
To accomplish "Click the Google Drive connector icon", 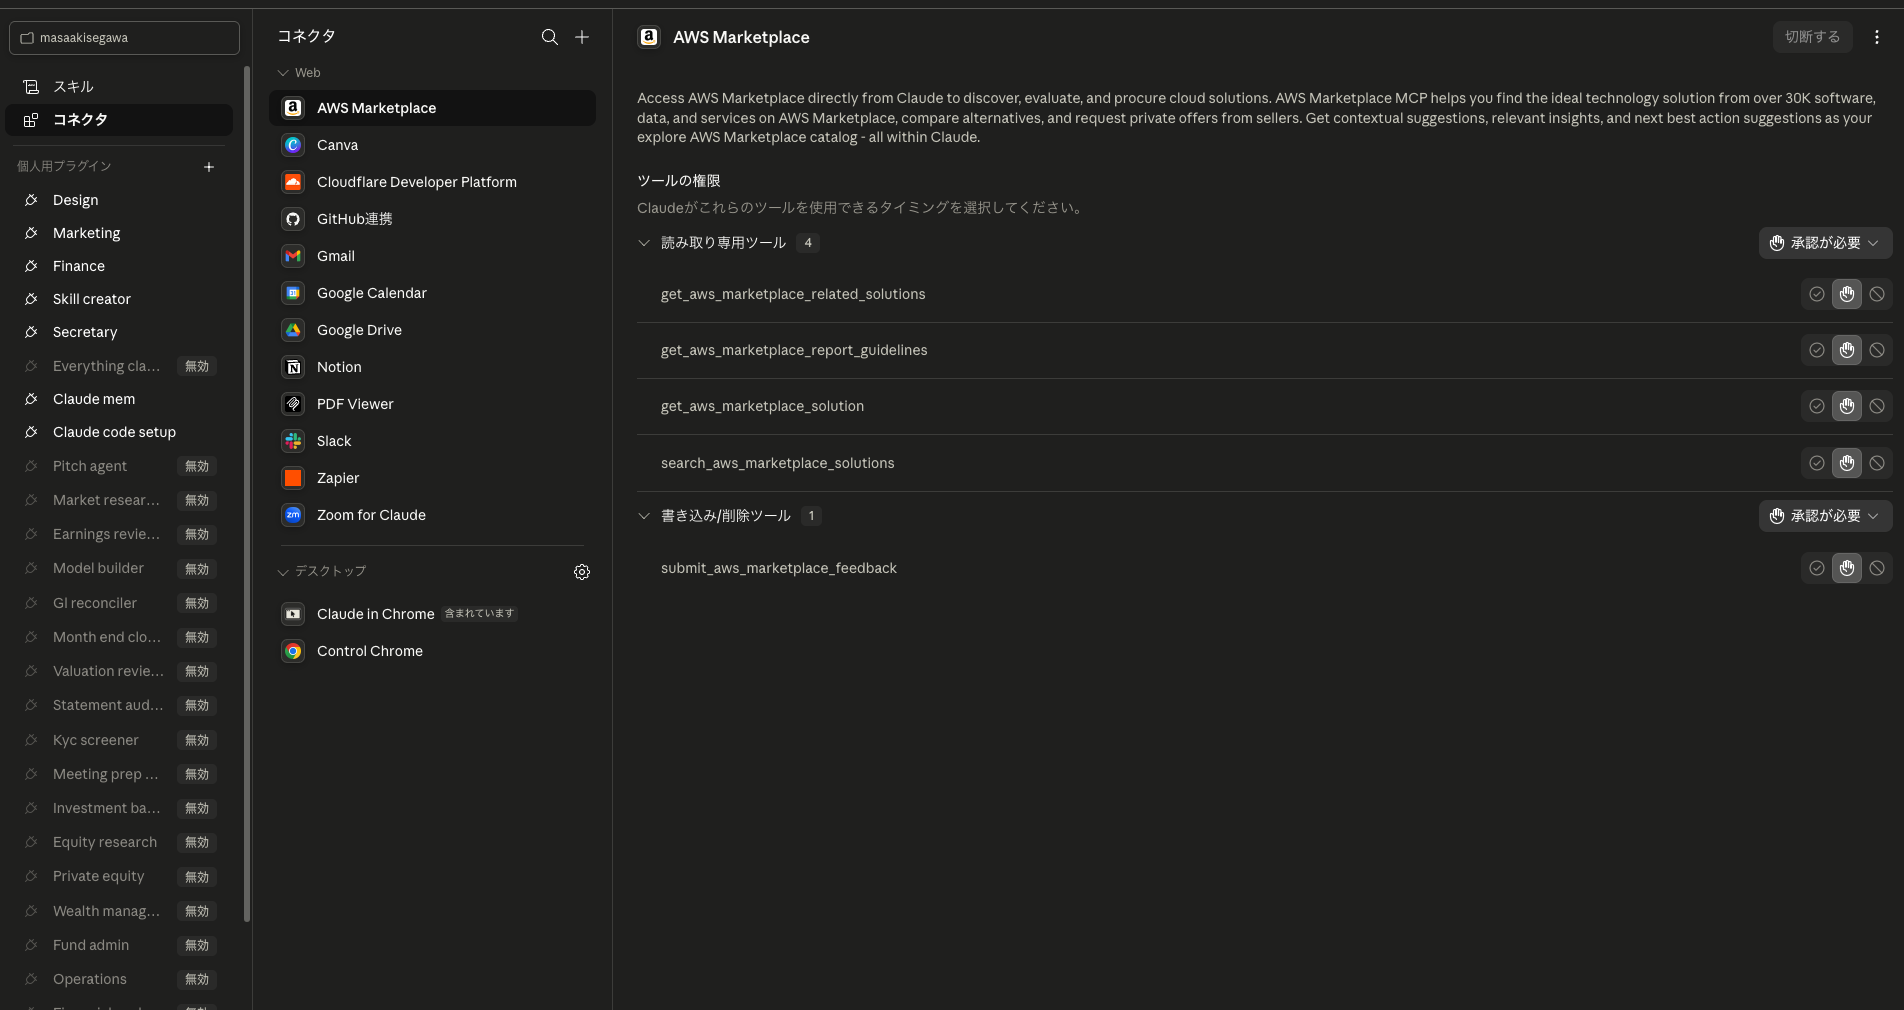I will (293, 330).
